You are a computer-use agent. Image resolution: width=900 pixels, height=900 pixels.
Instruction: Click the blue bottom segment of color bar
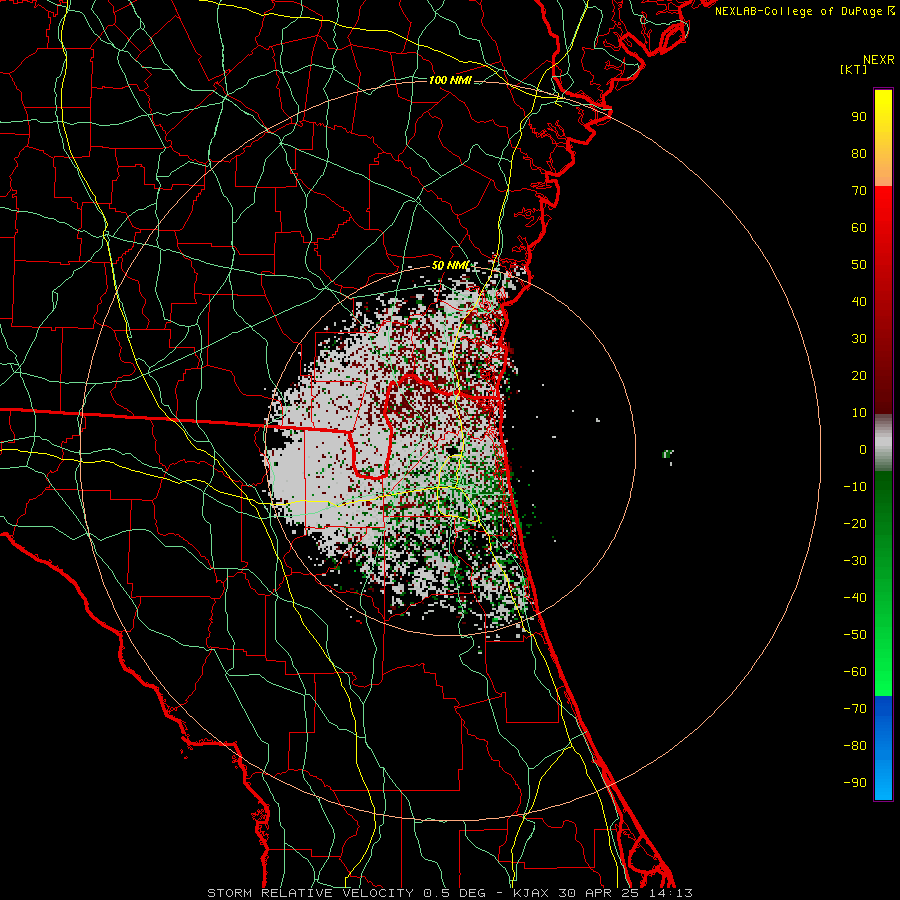tap(883, 748)
